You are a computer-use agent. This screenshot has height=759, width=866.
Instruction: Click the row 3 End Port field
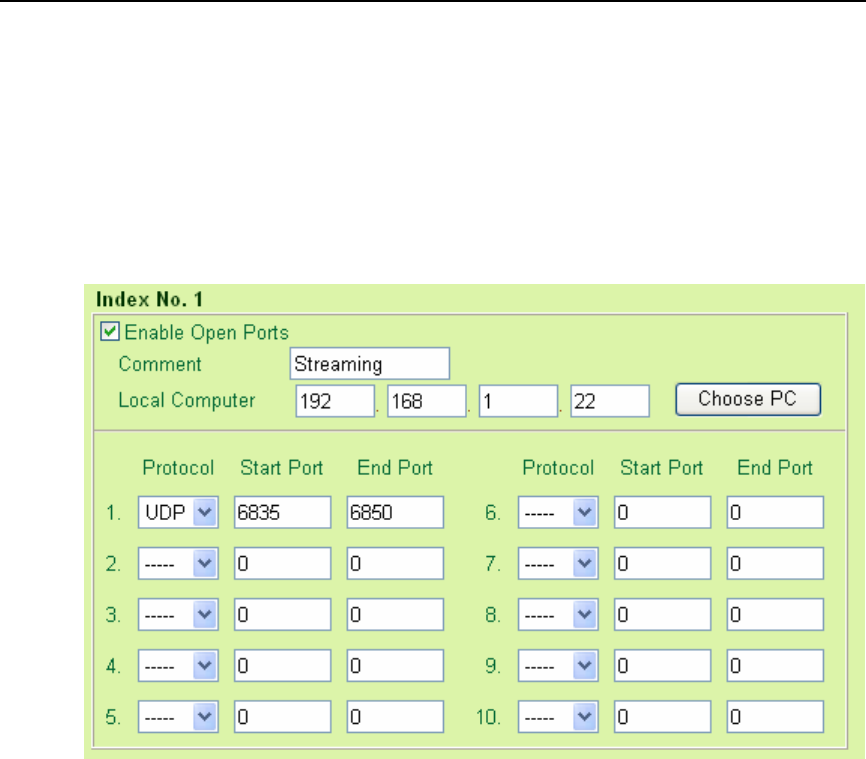395,614
